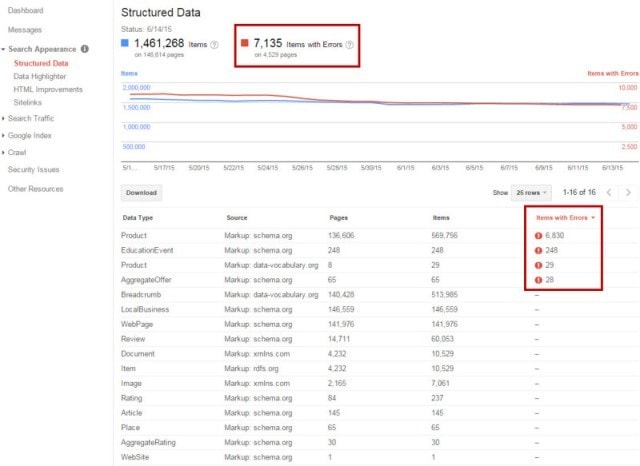The height and width of the screenshot is (466, 640).
Task: Click the help icon beside Items with Errors
Action: tap(350, 44)
